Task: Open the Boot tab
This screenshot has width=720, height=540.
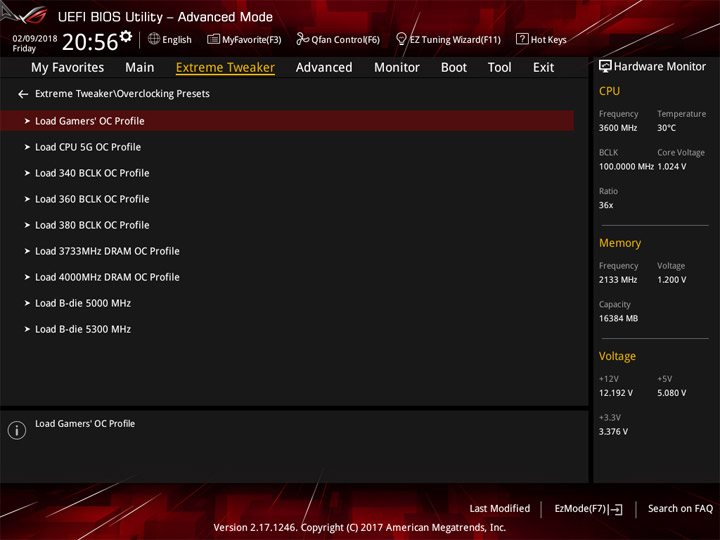Action: [x=454, y=68]
